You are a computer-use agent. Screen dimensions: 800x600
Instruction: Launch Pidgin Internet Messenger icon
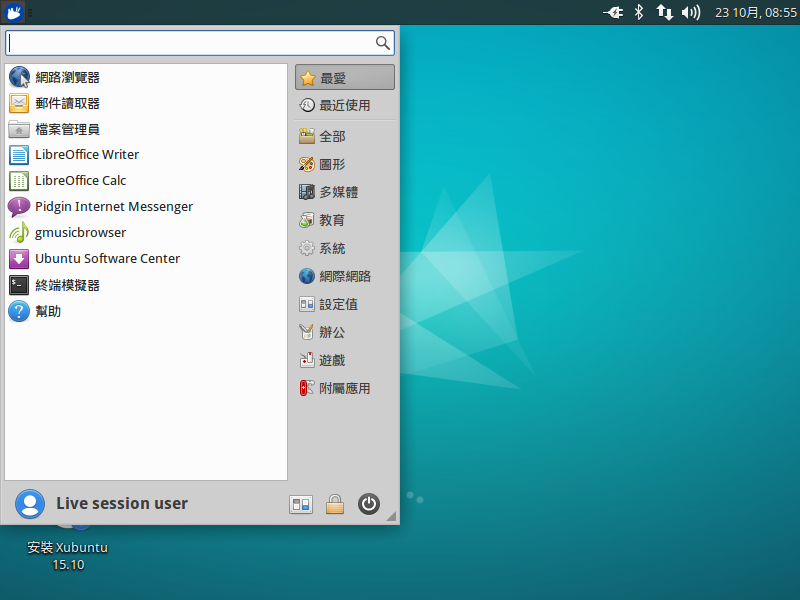pyautogui.click(x=19, y=207)
